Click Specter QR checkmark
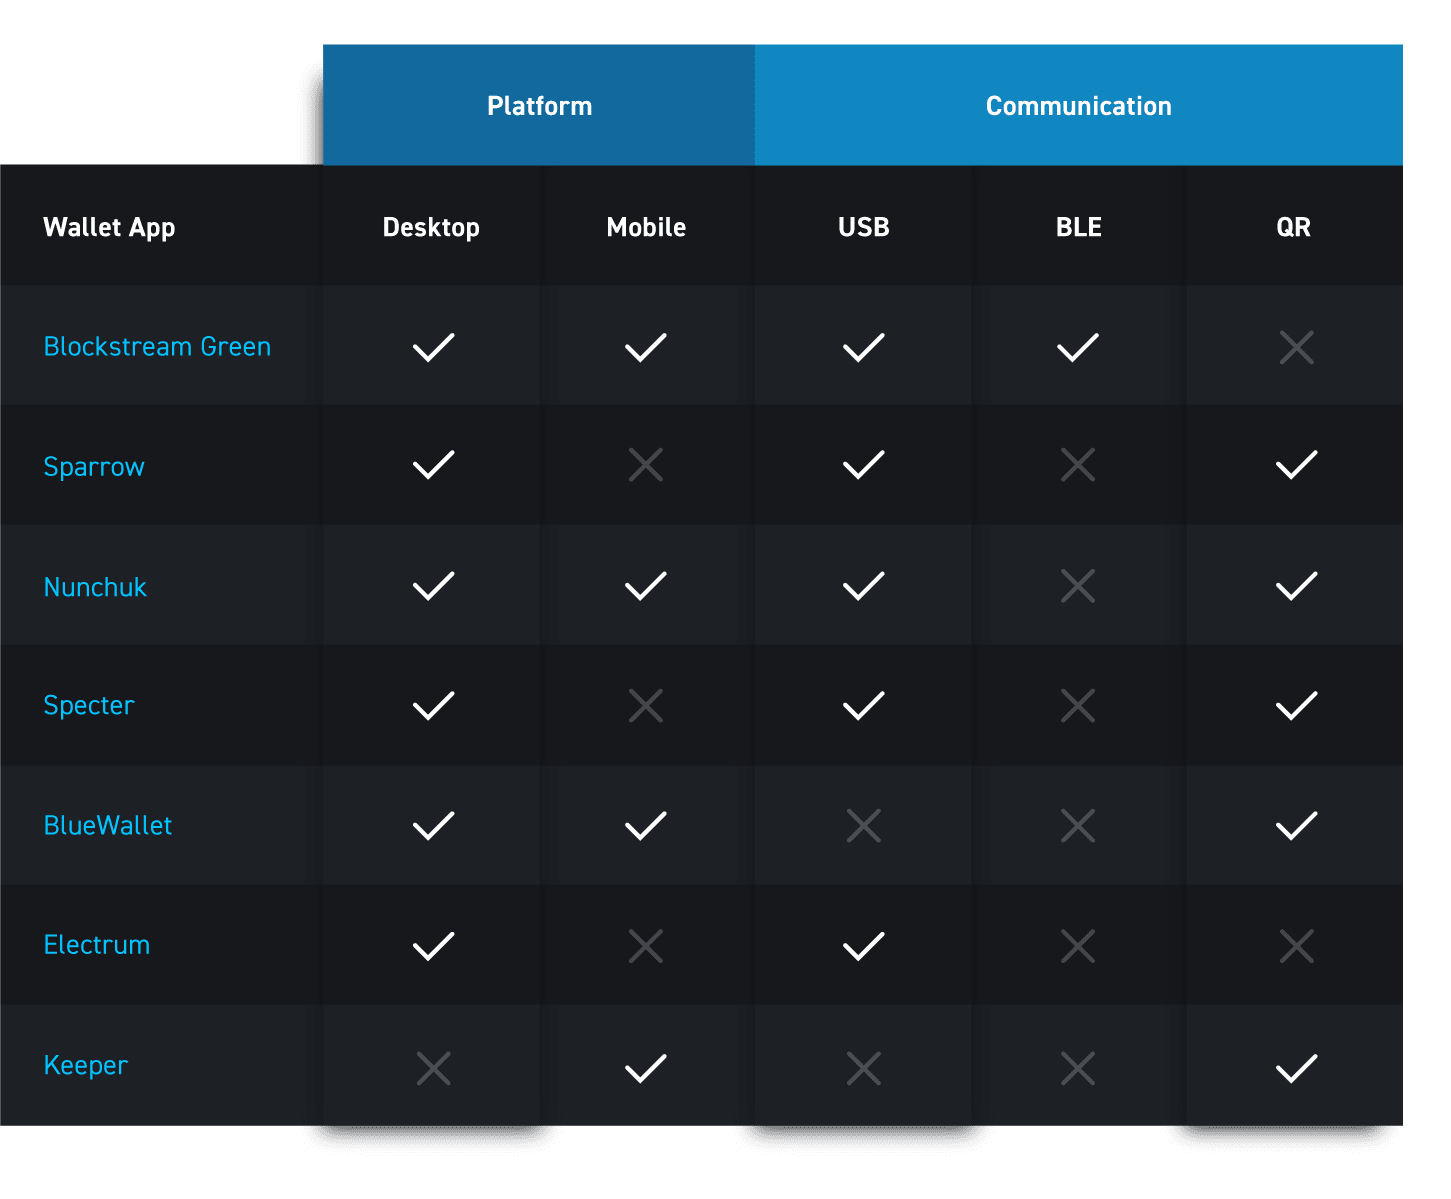The height and width of the screenshot is (1199, 1451). [1297, 706]
